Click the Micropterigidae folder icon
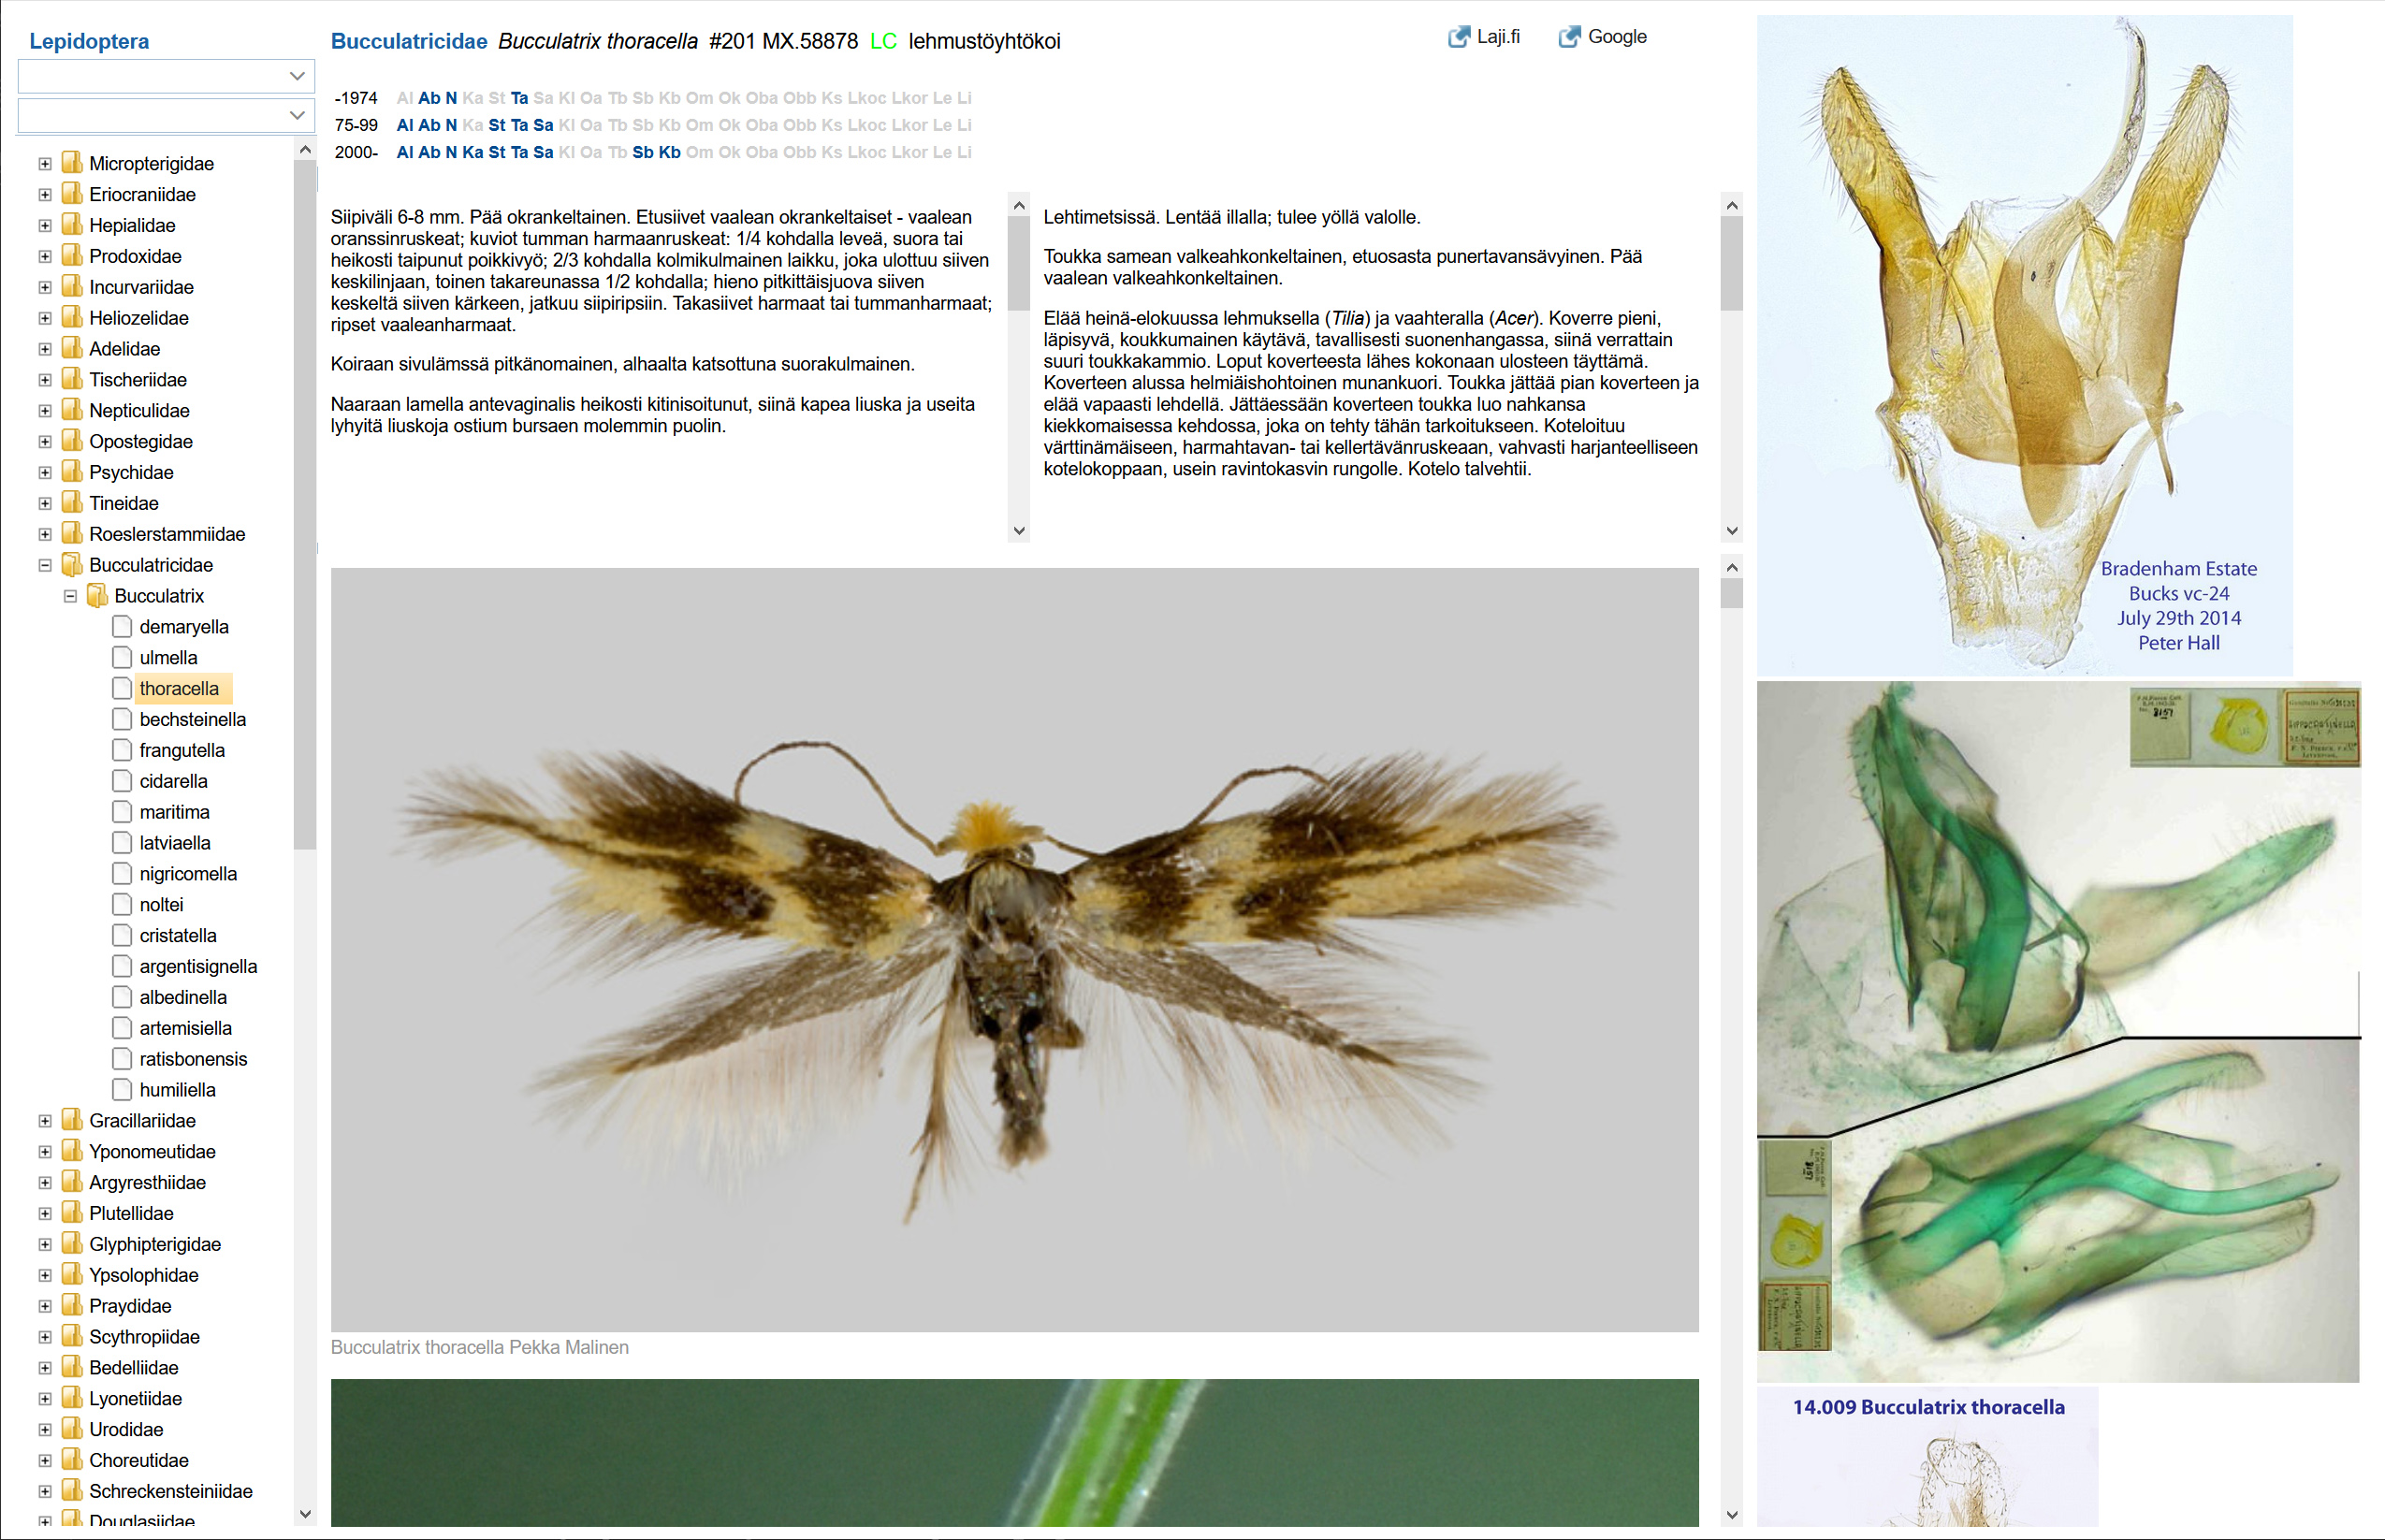 (x=72, y=163)
